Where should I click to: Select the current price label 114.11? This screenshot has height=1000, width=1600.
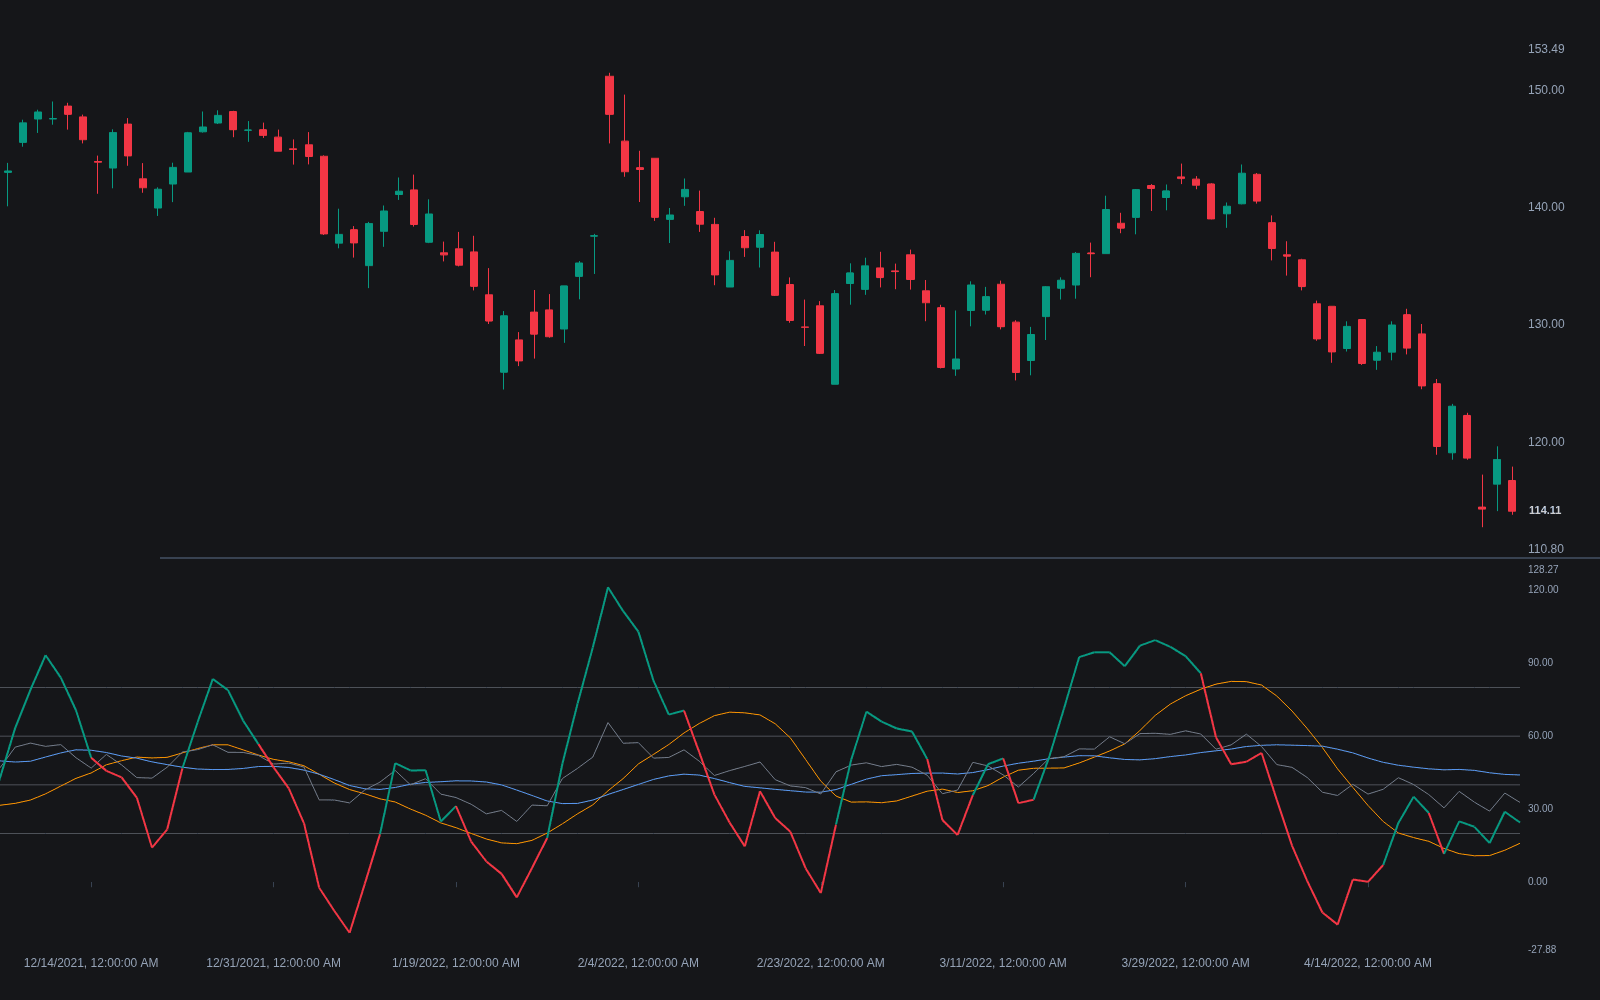coord(1545,510)
